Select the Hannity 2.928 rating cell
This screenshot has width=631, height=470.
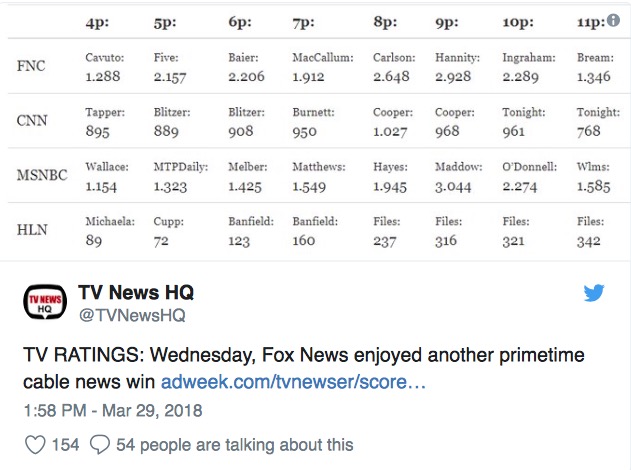457,67
